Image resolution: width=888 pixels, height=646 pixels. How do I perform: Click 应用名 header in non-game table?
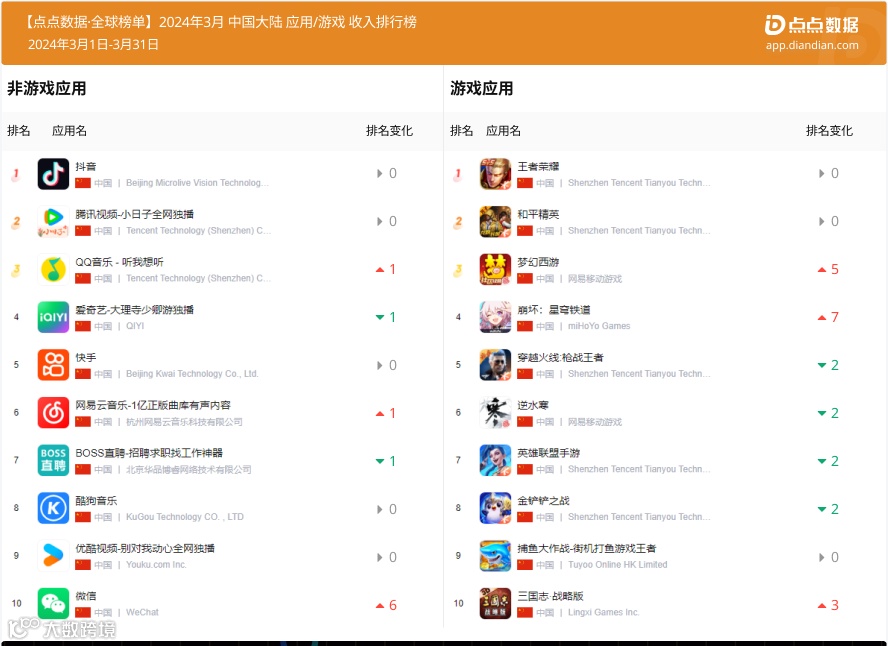[69, 131]
